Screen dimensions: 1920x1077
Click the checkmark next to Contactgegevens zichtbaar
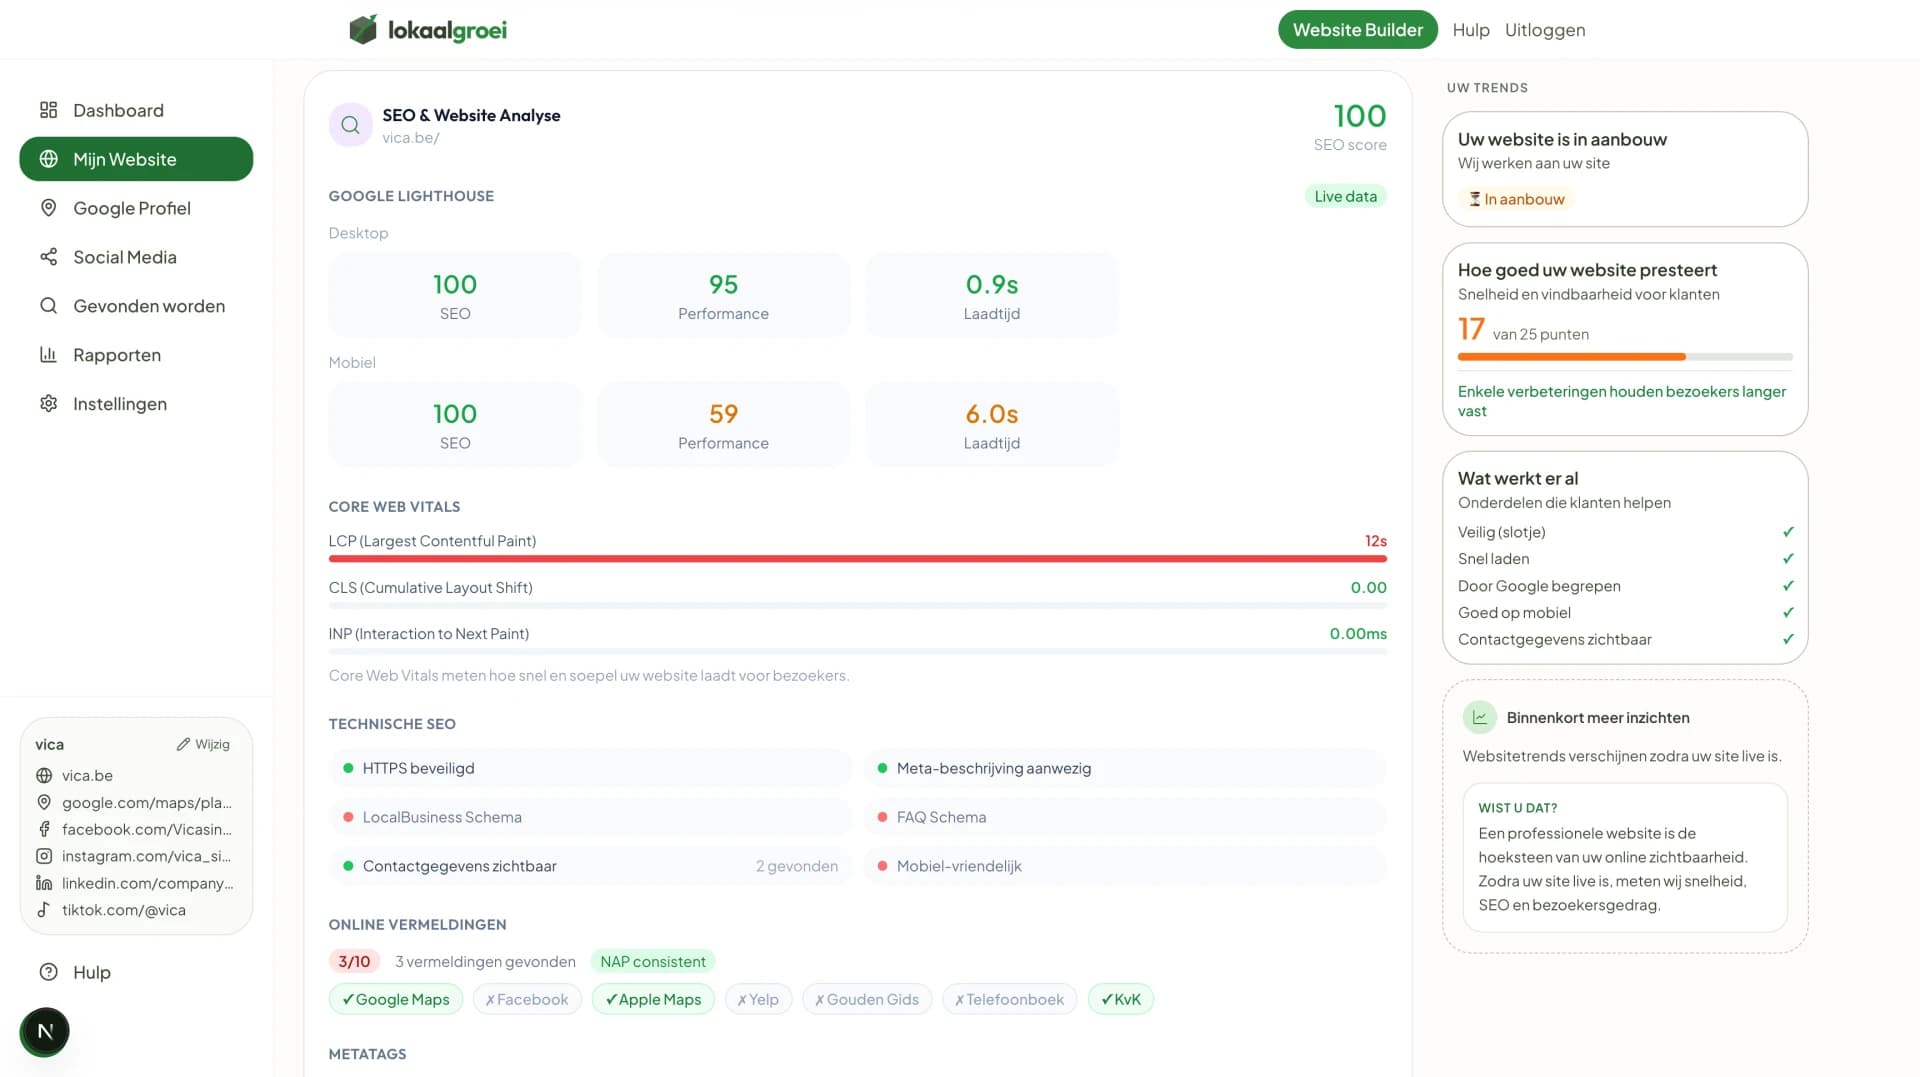1788,640
